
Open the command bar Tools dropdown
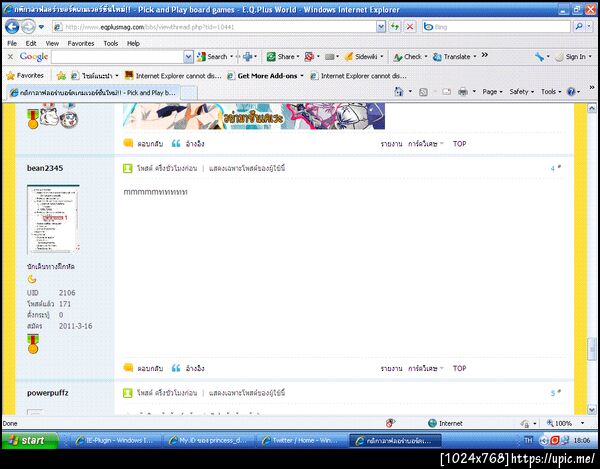pyautogui.click(x=551, y=92)
